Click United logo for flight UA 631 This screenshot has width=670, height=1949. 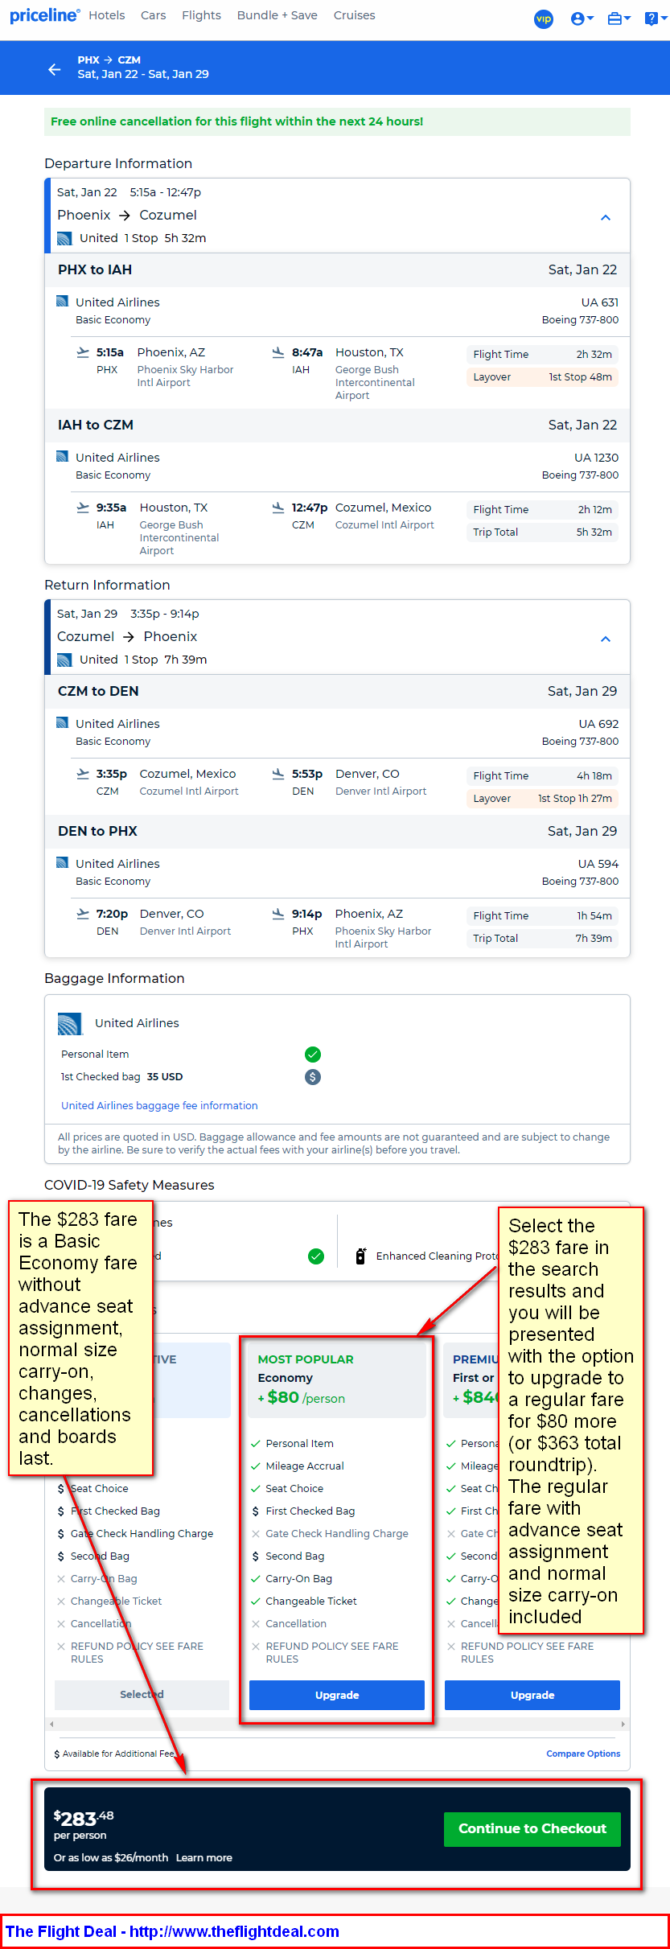click(62, 301)
